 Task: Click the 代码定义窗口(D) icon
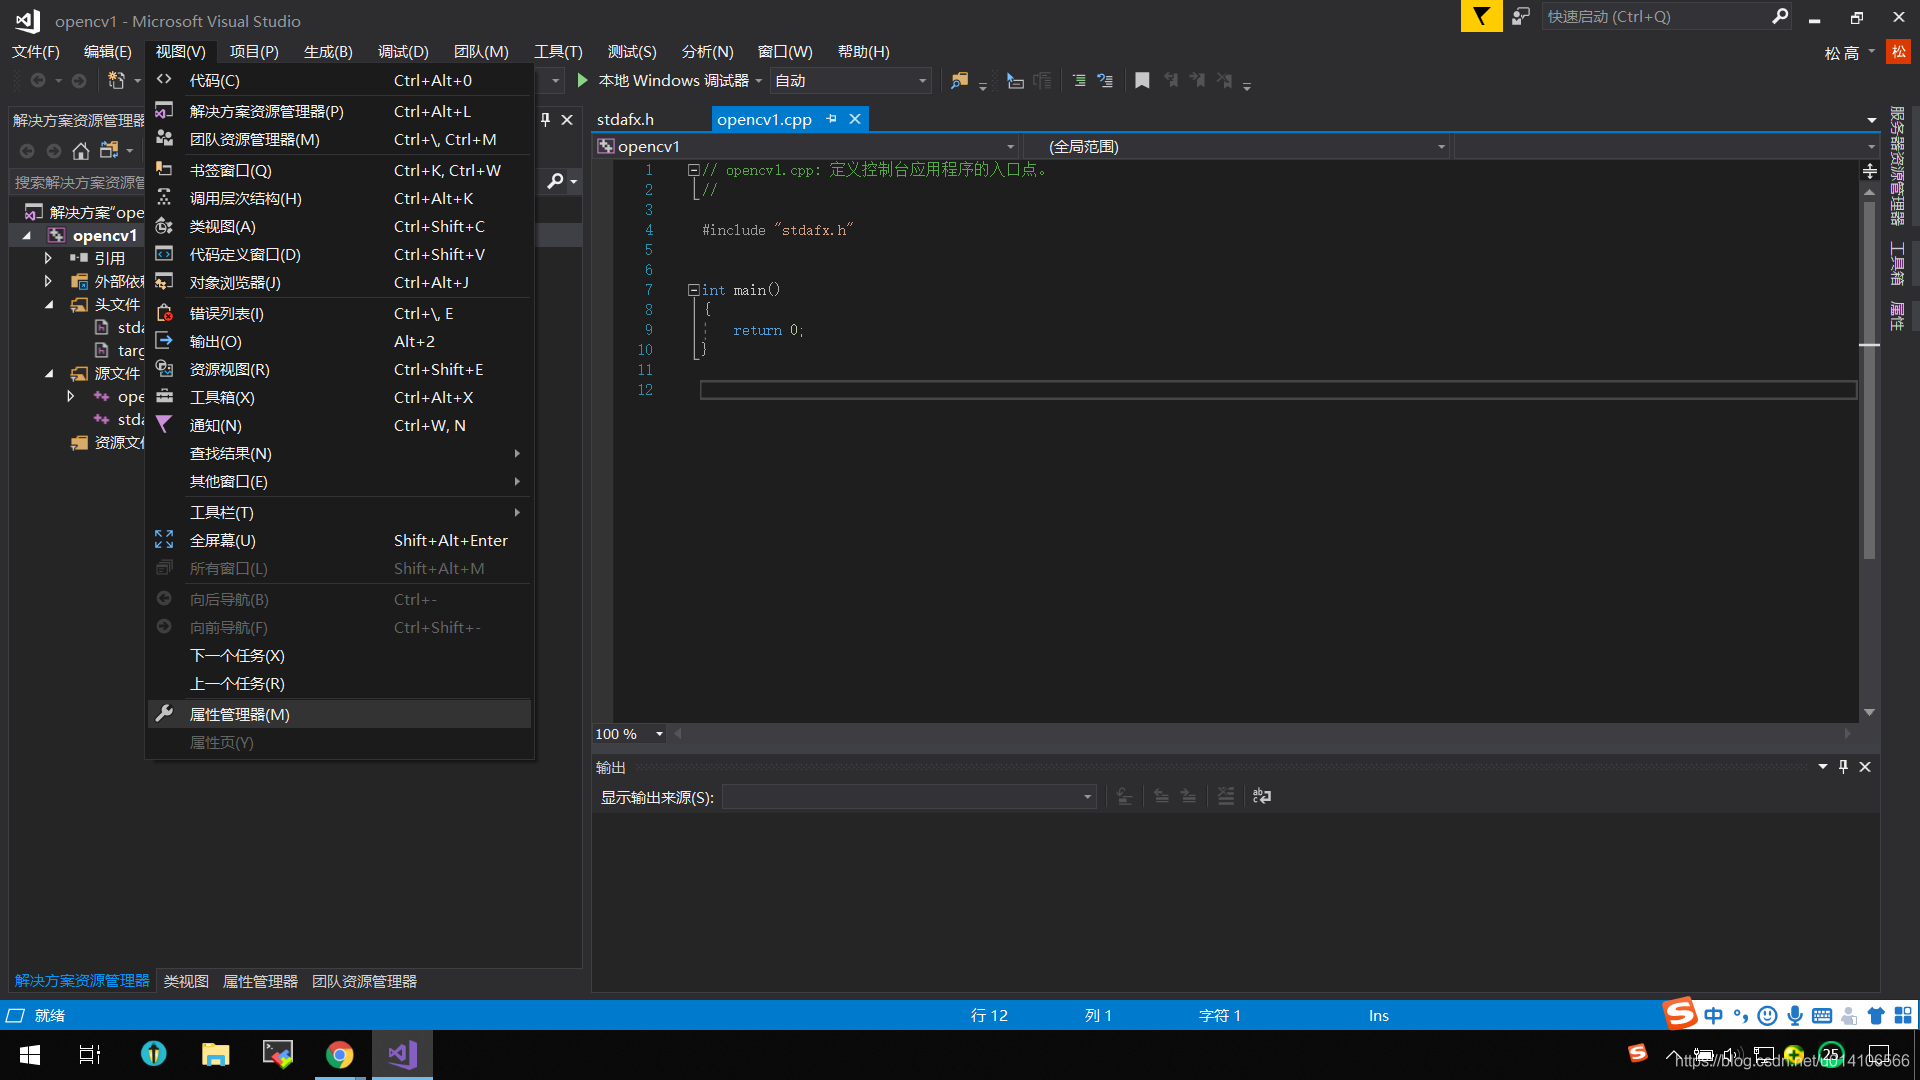point(164,254)
